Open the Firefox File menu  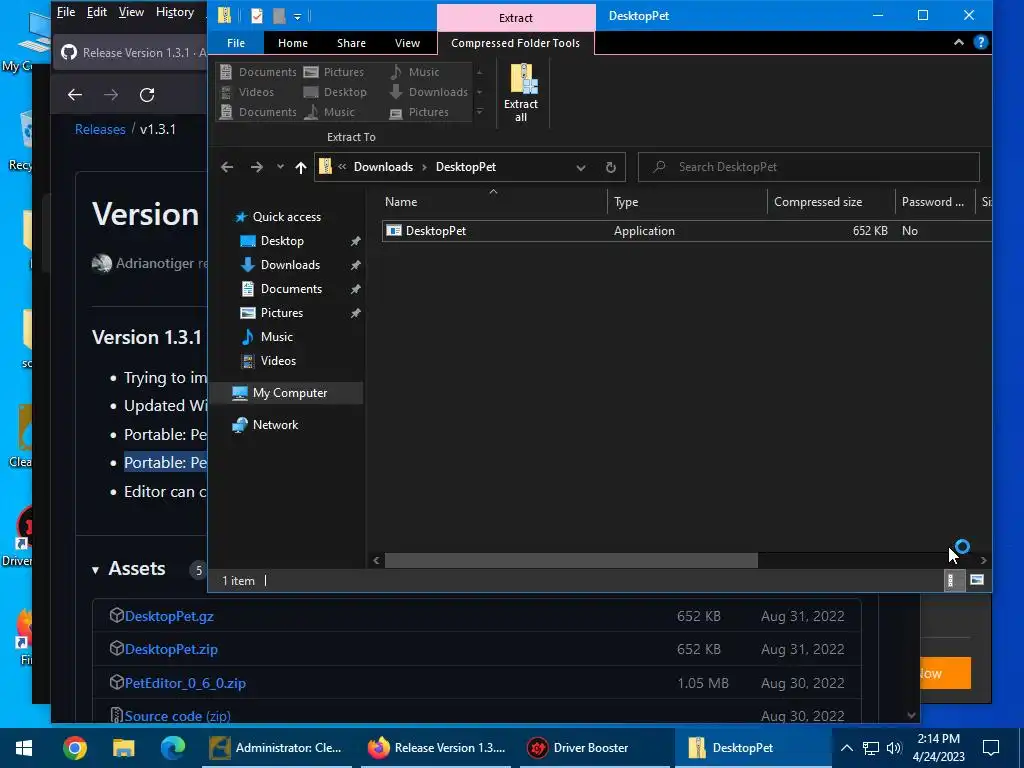point(66,12)
